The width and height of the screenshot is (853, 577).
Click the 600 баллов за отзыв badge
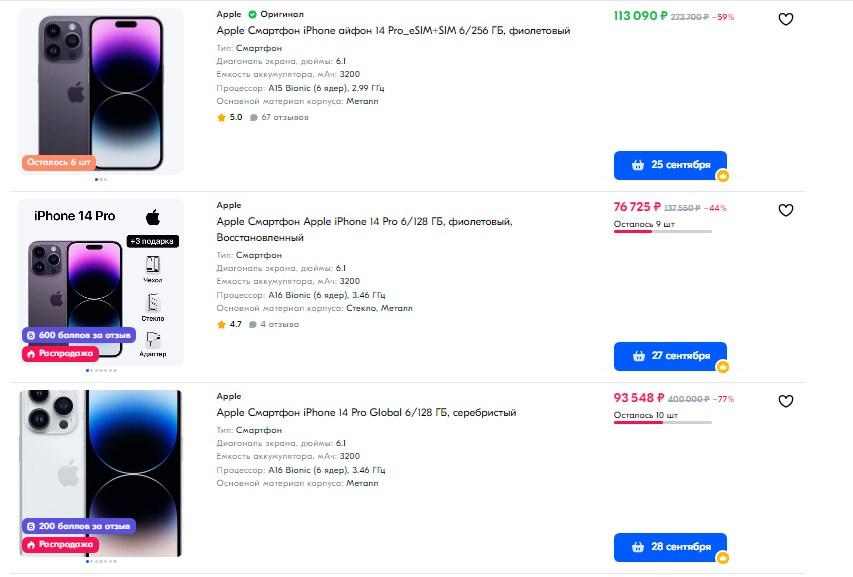pyautogui.click(x=79, y=335)
